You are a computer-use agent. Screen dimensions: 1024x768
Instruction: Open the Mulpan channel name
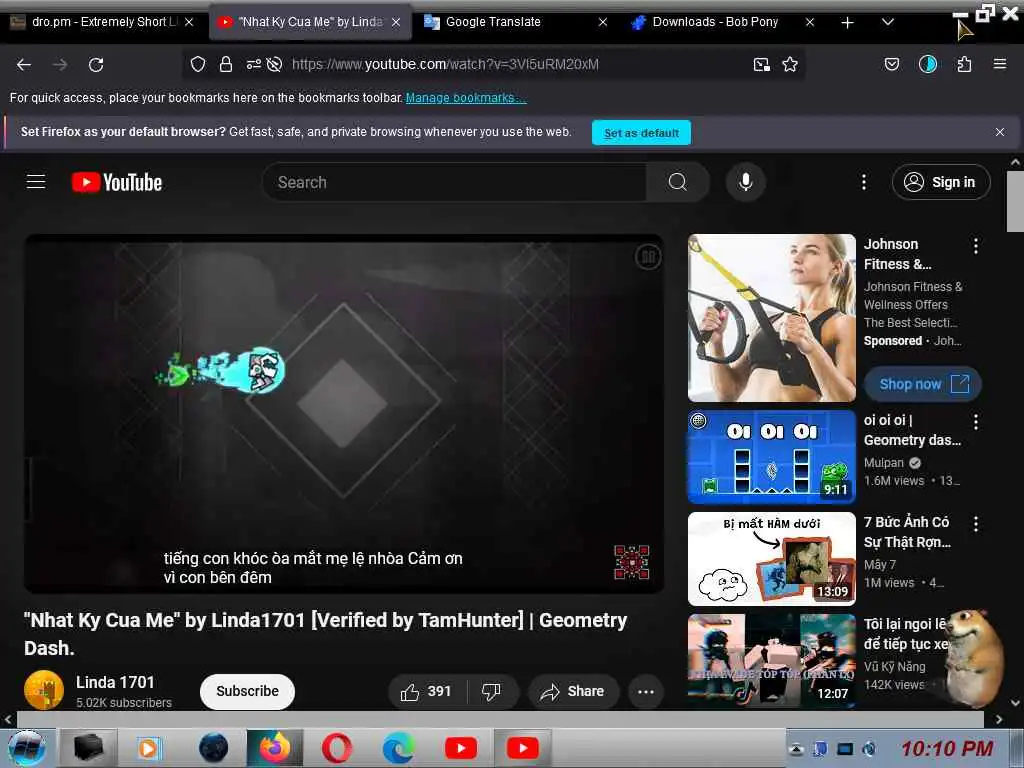point(884,462)
